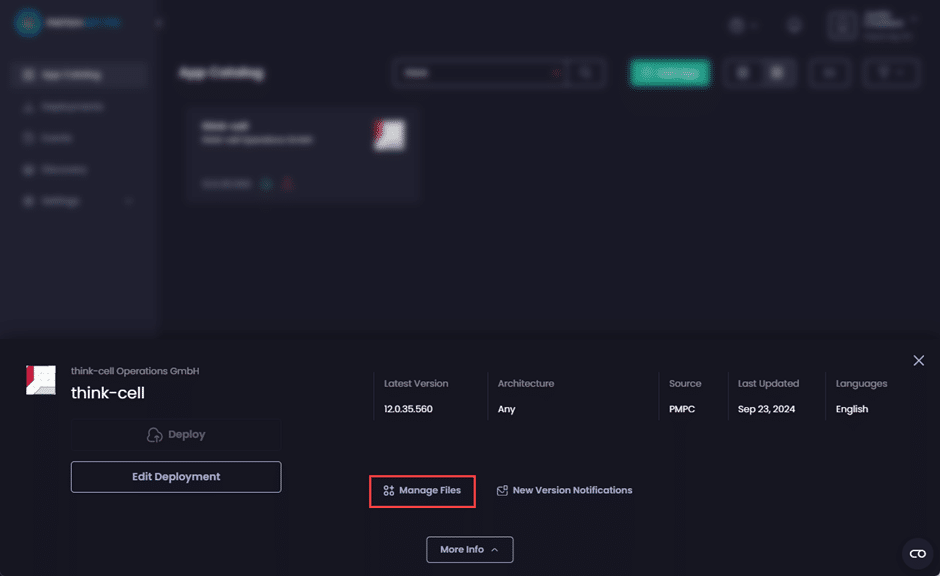
Task: Switch catalog to grid view
Action: [x=775, y=73]
